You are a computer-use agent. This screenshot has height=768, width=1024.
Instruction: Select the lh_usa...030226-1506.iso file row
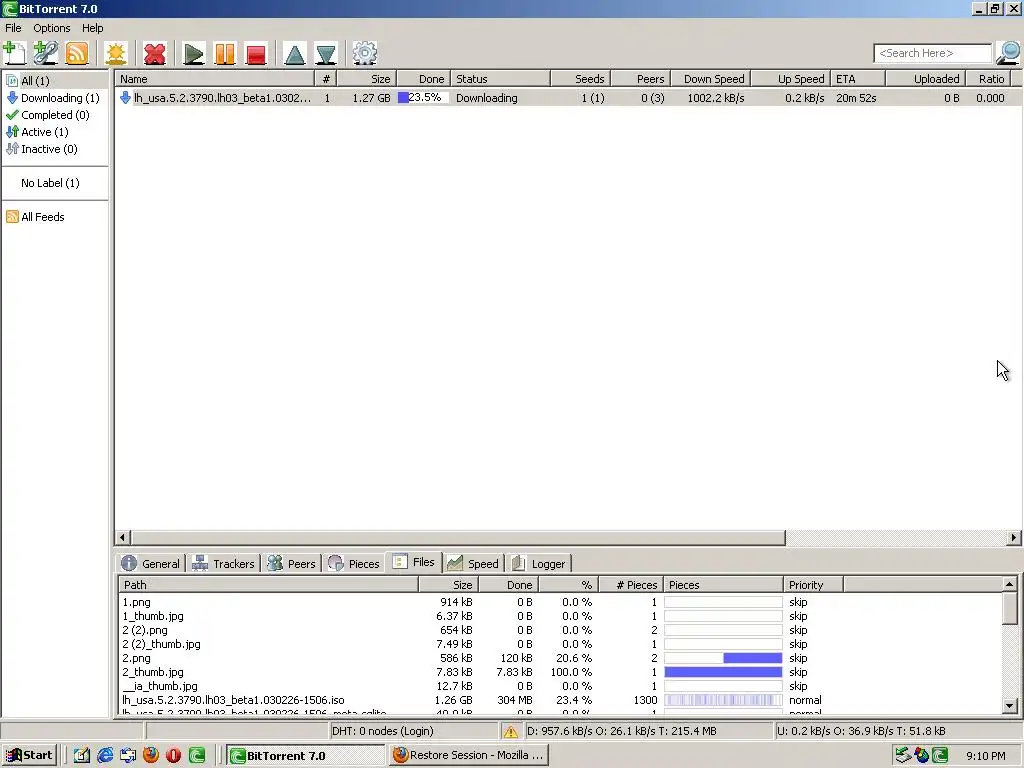560,700
